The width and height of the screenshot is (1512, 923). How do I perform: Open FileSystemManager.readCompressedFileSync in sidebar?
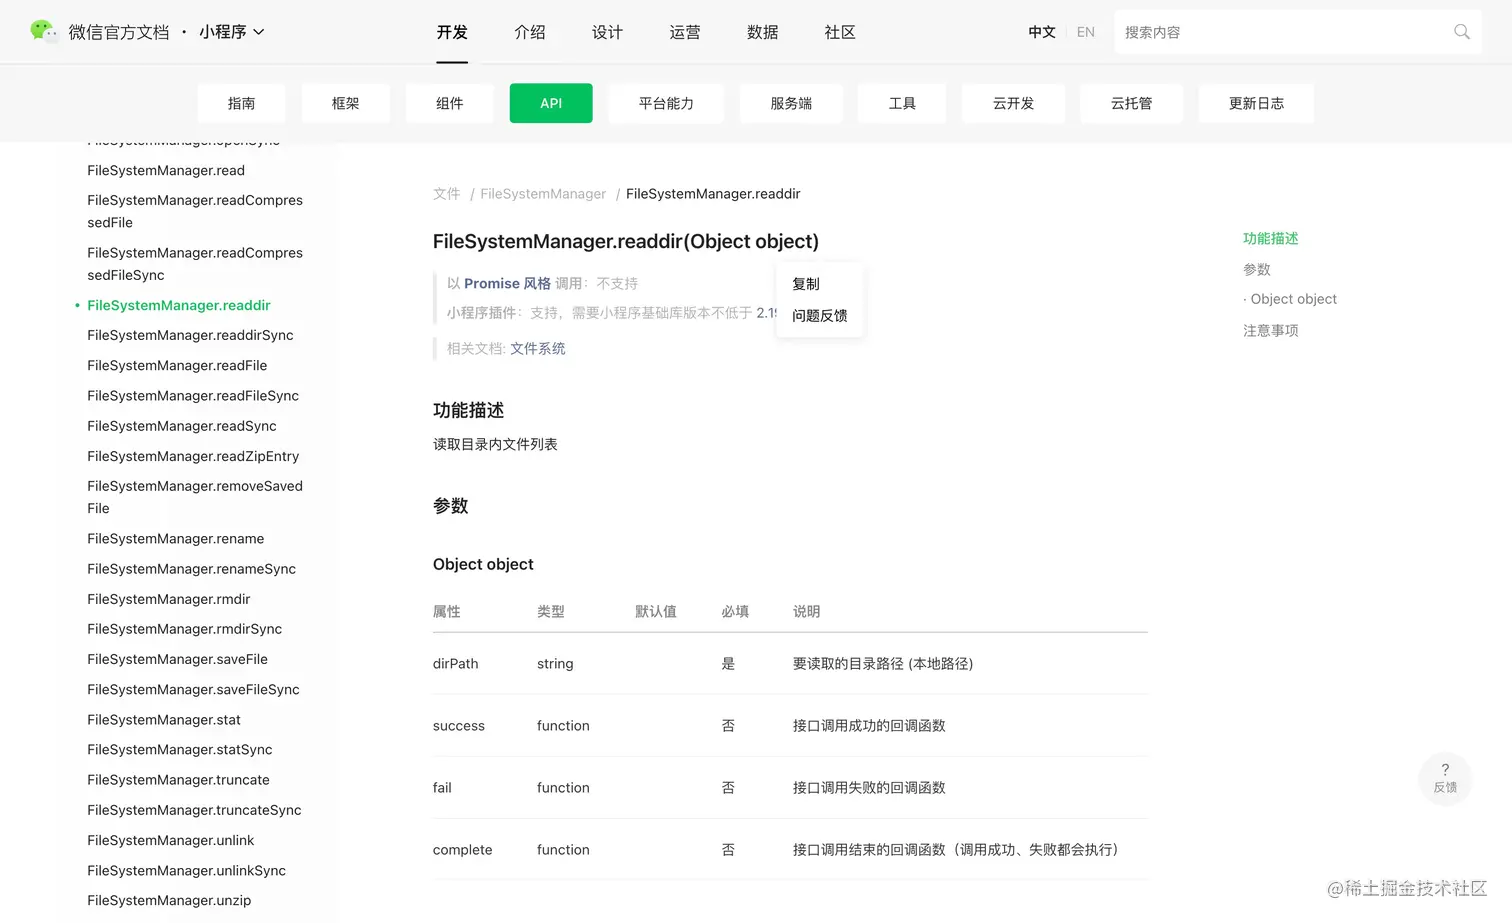195,264
